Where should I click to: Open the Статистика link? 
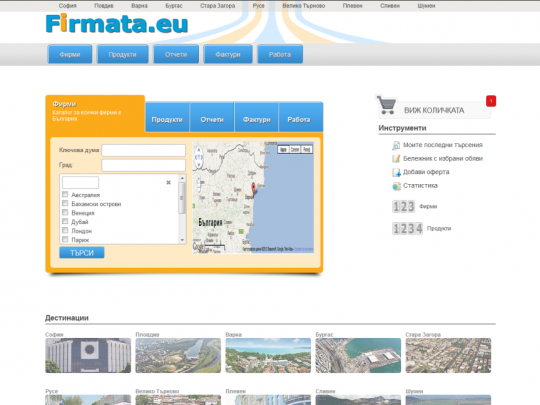(420, 186)
